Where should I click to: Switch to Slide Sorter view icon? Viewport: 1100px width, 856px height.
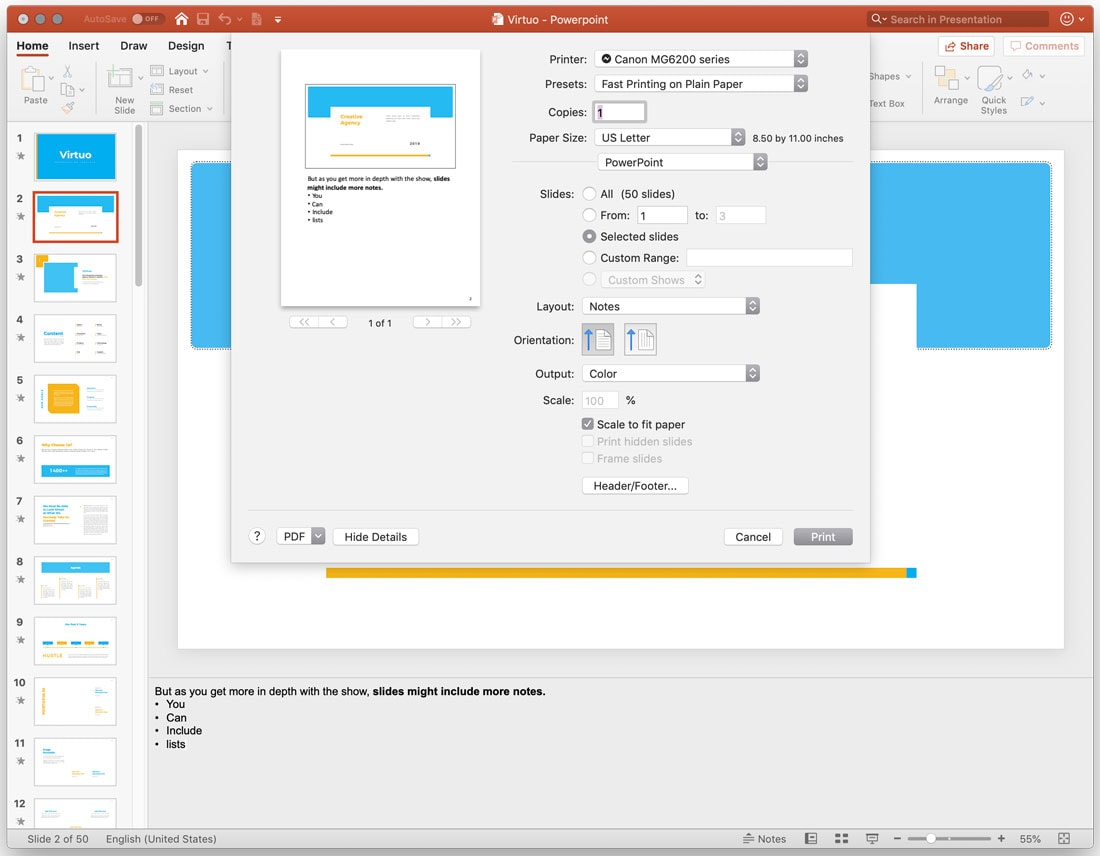(x=841, y=839)
